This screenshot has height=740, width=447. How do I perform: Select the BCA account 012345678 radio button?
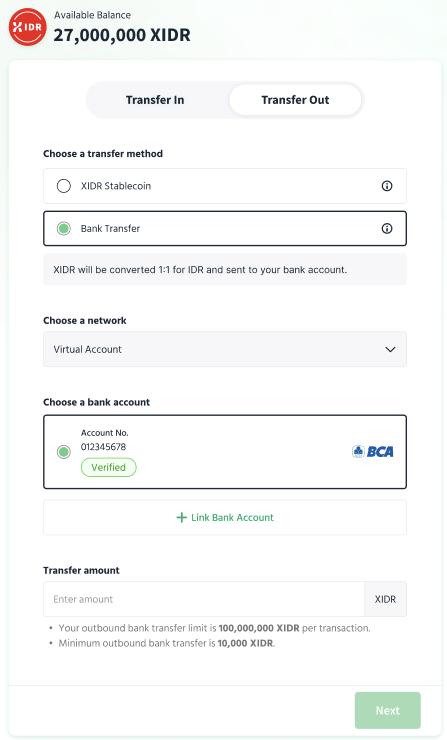(64, 452)
